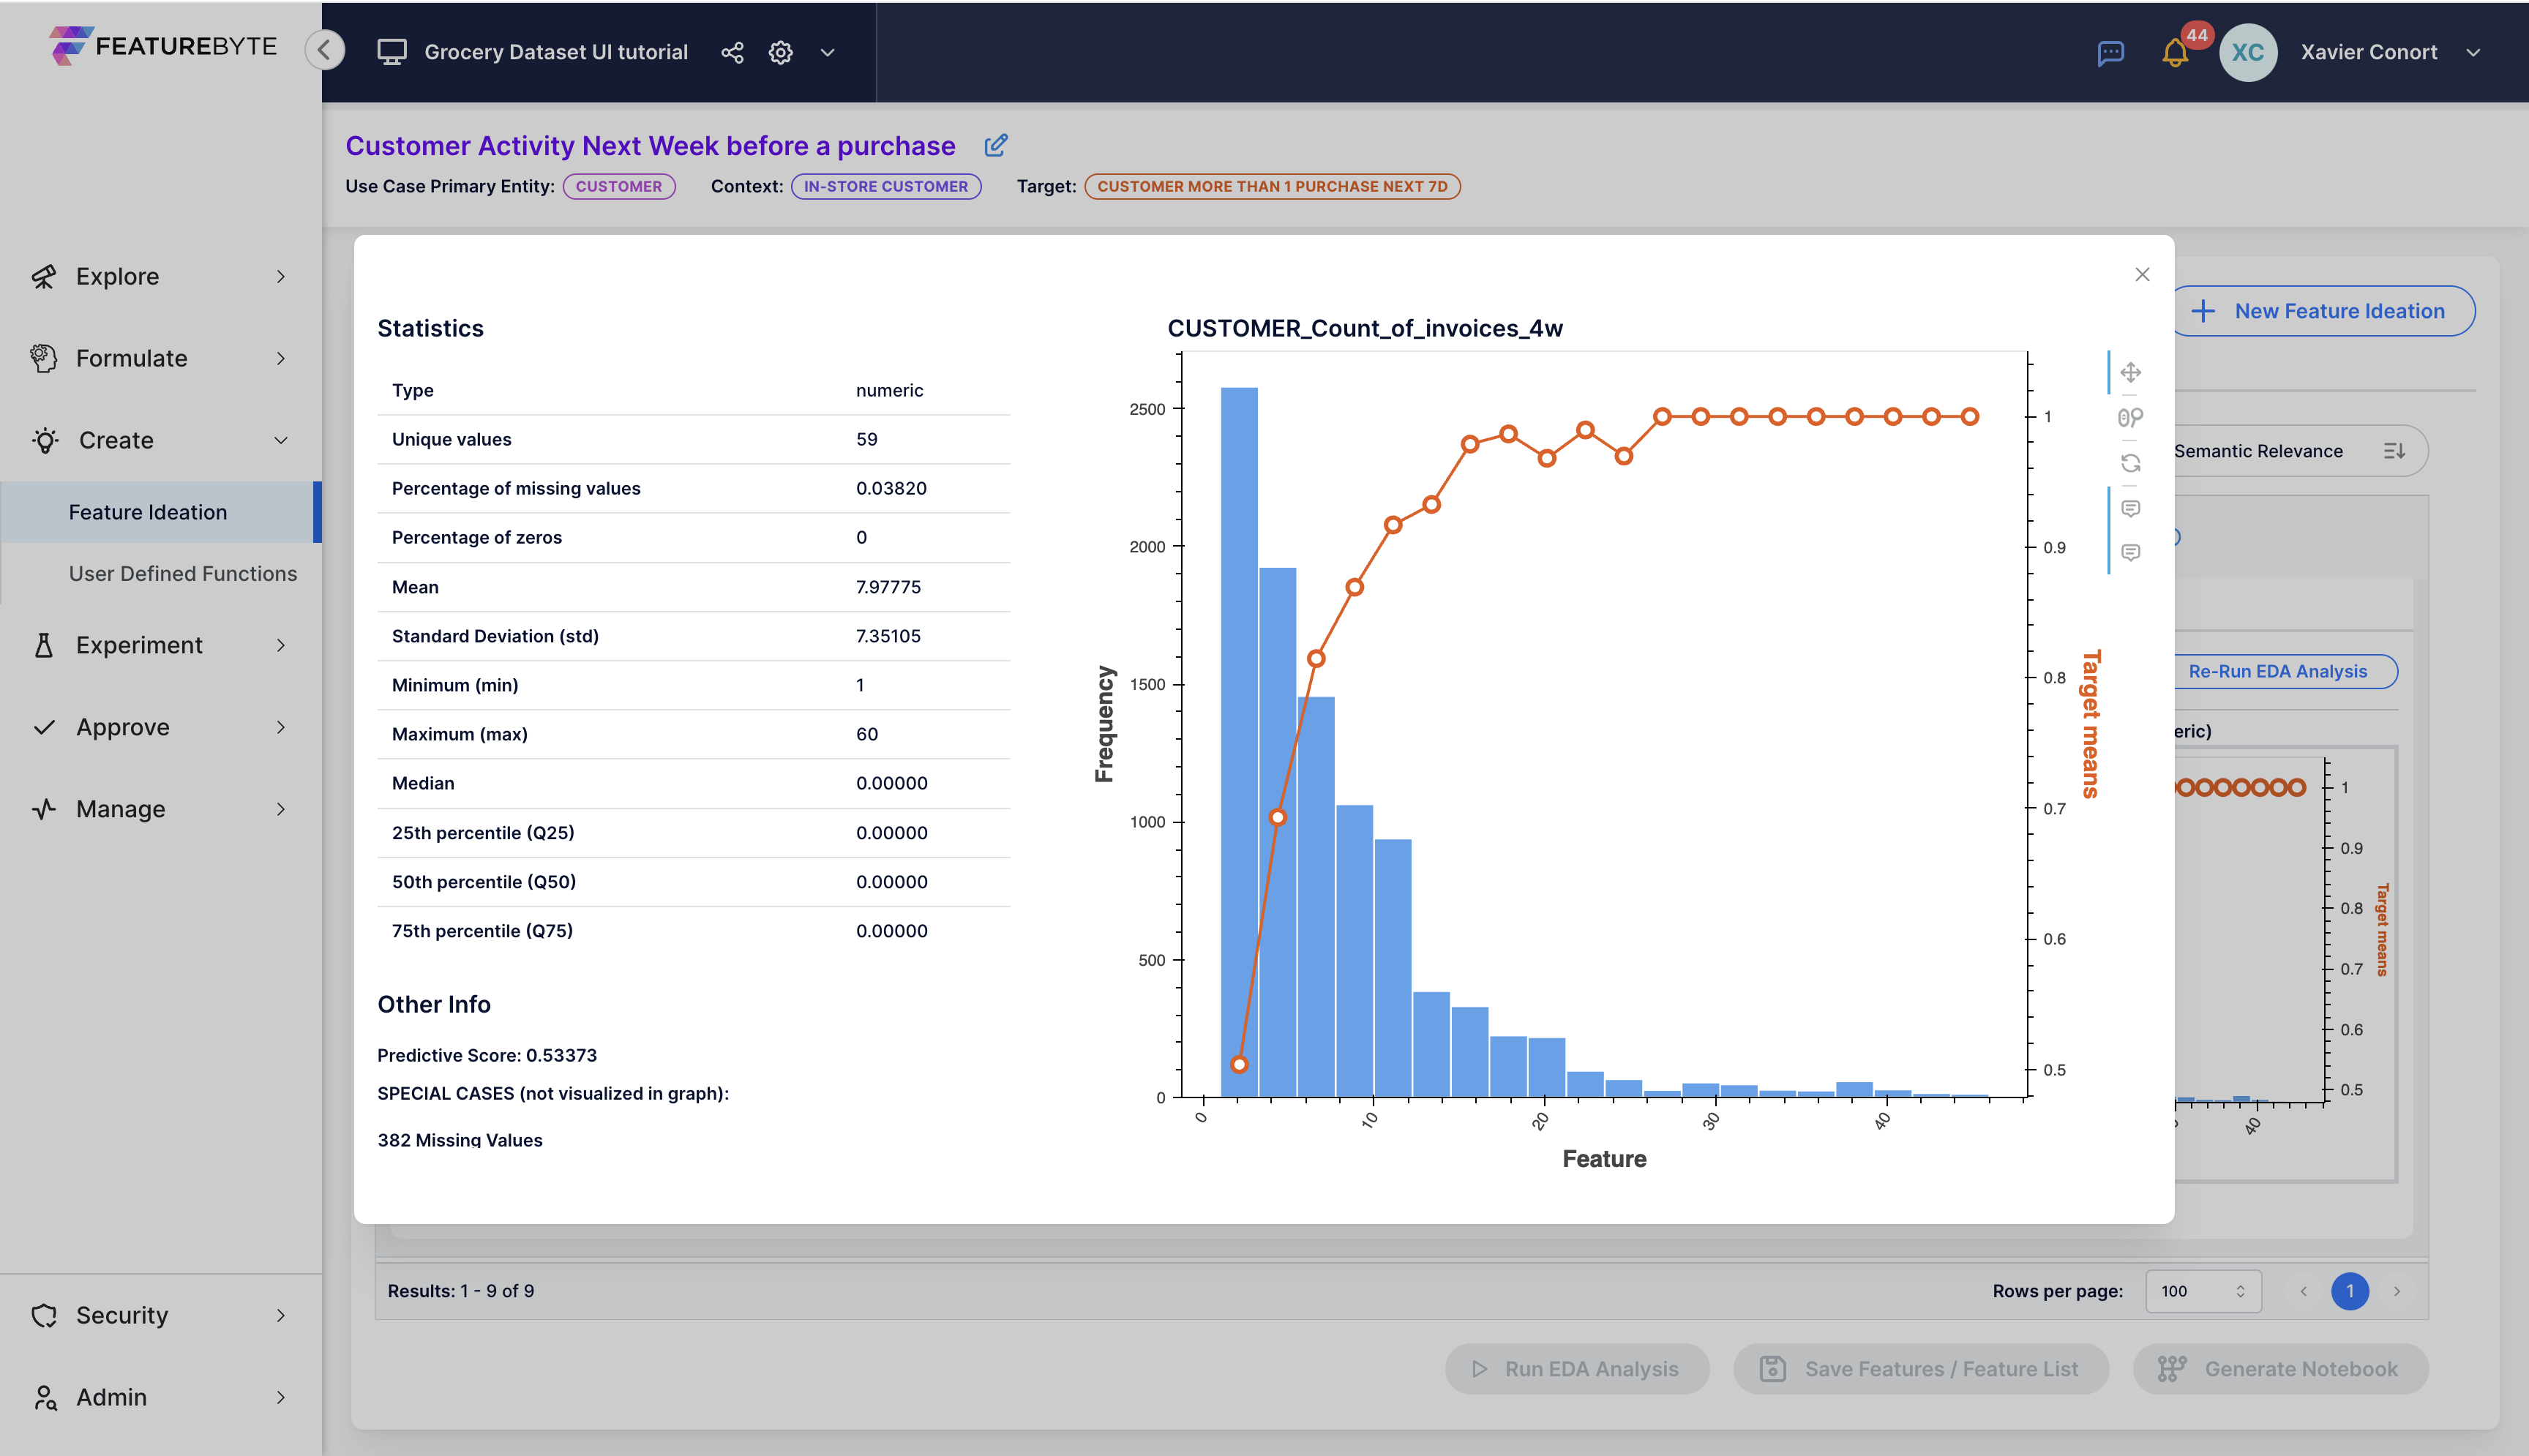Click the CUSTOMER MORE THAN 1 PURCHASE NEXT 7D tag
Image resolution: width=2529 pixels, height=1456 pixels.
tap(1272, 186)
